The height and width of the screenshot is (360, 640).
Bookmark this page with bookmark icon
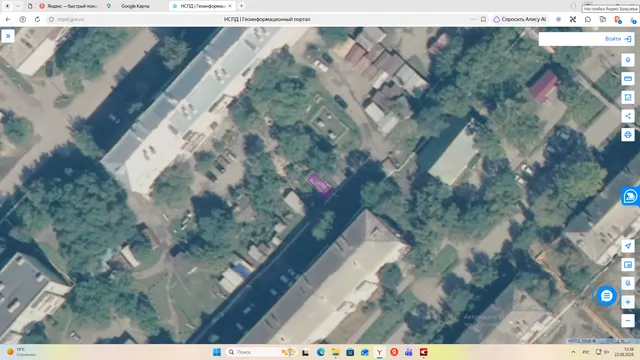pos(483,19)
